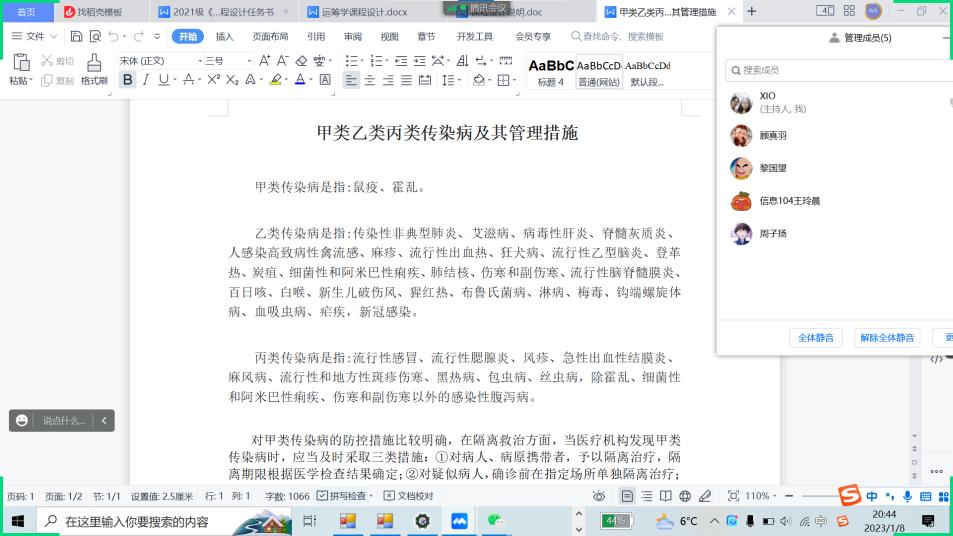Expand the font size dropdown 三号
The width and height of the screenshot is (953, 536).
coord(227,61)
